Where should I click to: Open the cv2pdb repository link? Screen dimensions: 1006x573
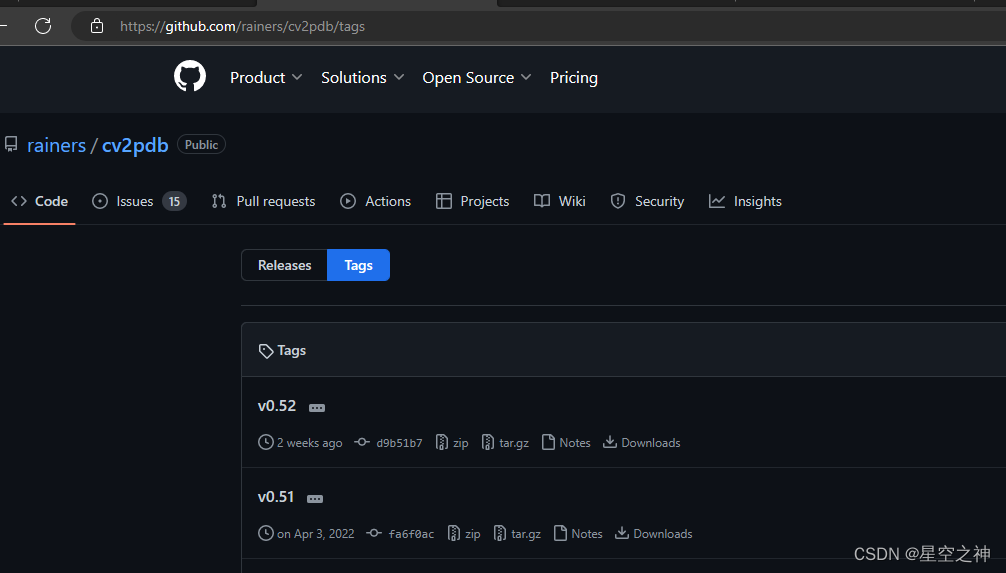pos(135,145)
